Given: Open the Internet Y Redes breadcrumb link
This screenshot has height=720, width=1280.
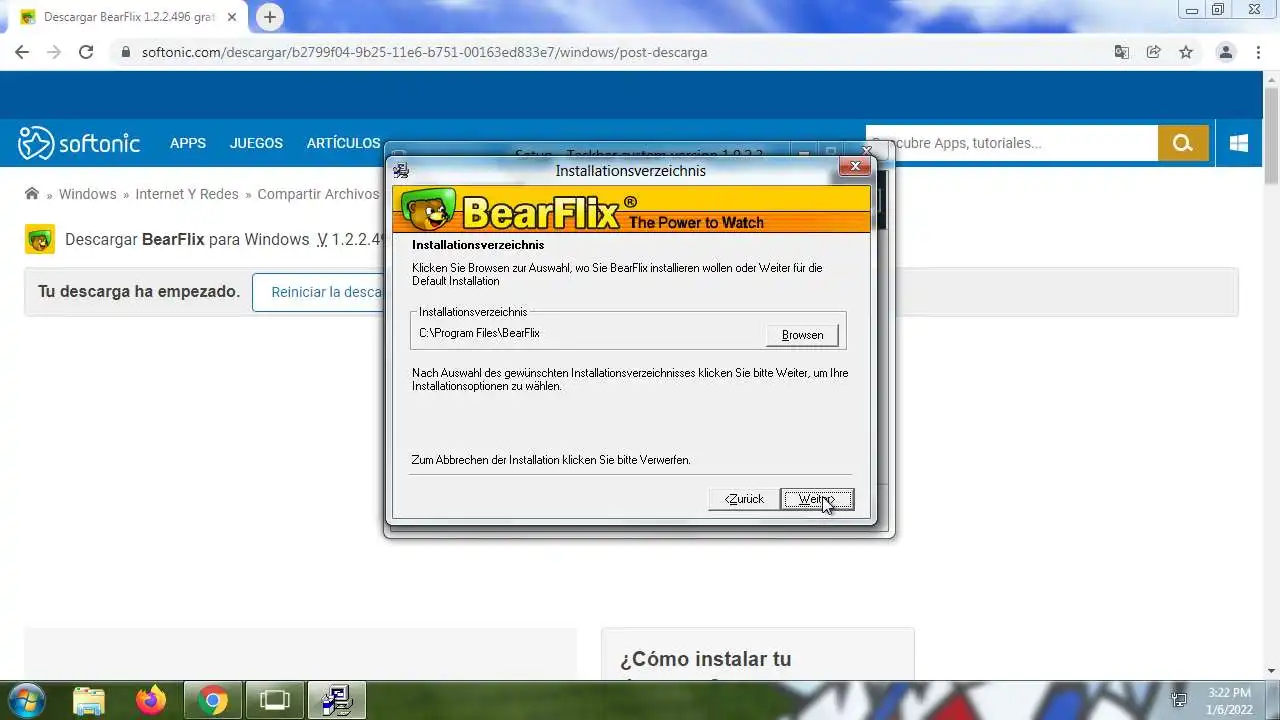Looking at the screenshot, I should click(x=187, y=194).
